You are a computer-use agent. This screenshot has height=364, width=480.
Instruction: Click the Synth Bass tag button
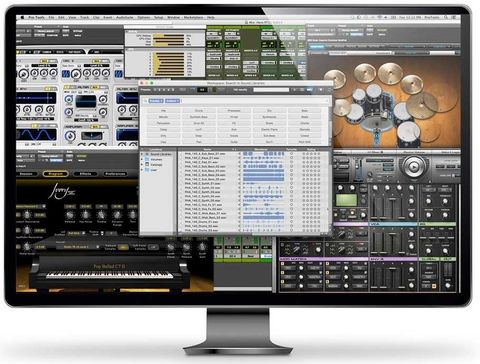pos(199,117)
